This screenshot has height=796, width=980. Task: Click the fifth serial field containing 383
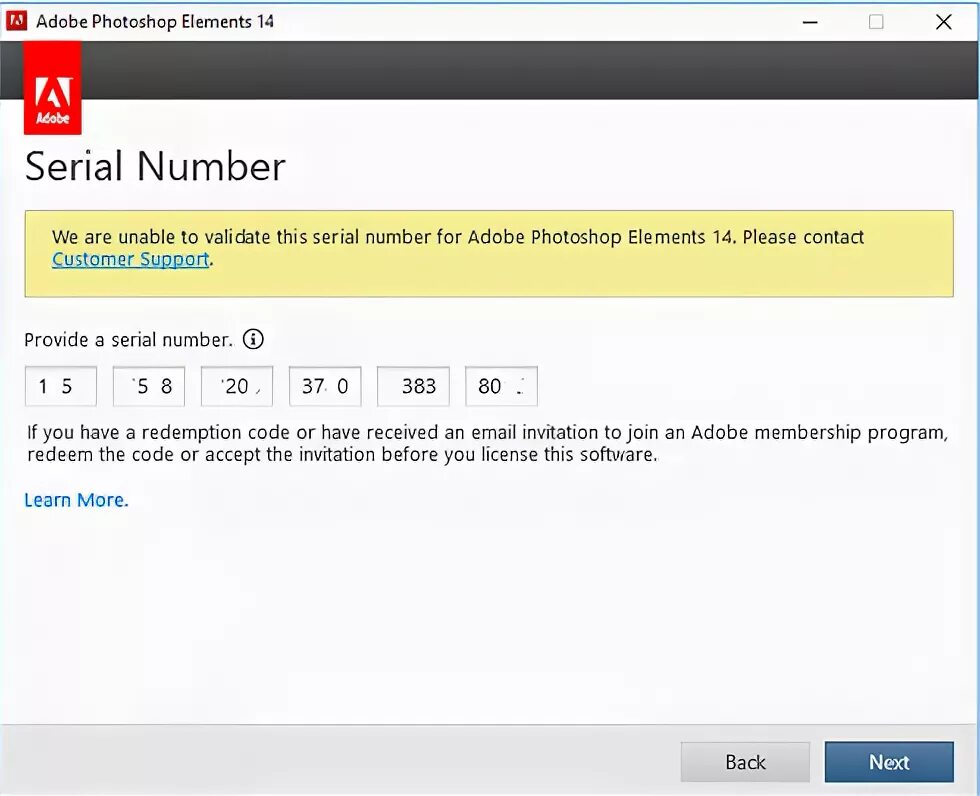(x=413, y=386)
